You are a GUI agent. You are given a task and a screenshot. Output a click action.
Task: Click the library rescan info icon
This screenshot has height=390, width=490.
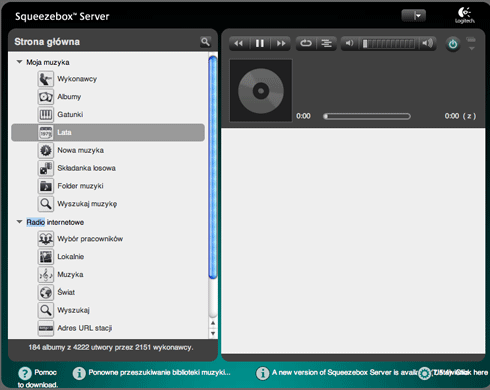coord(79,373)
